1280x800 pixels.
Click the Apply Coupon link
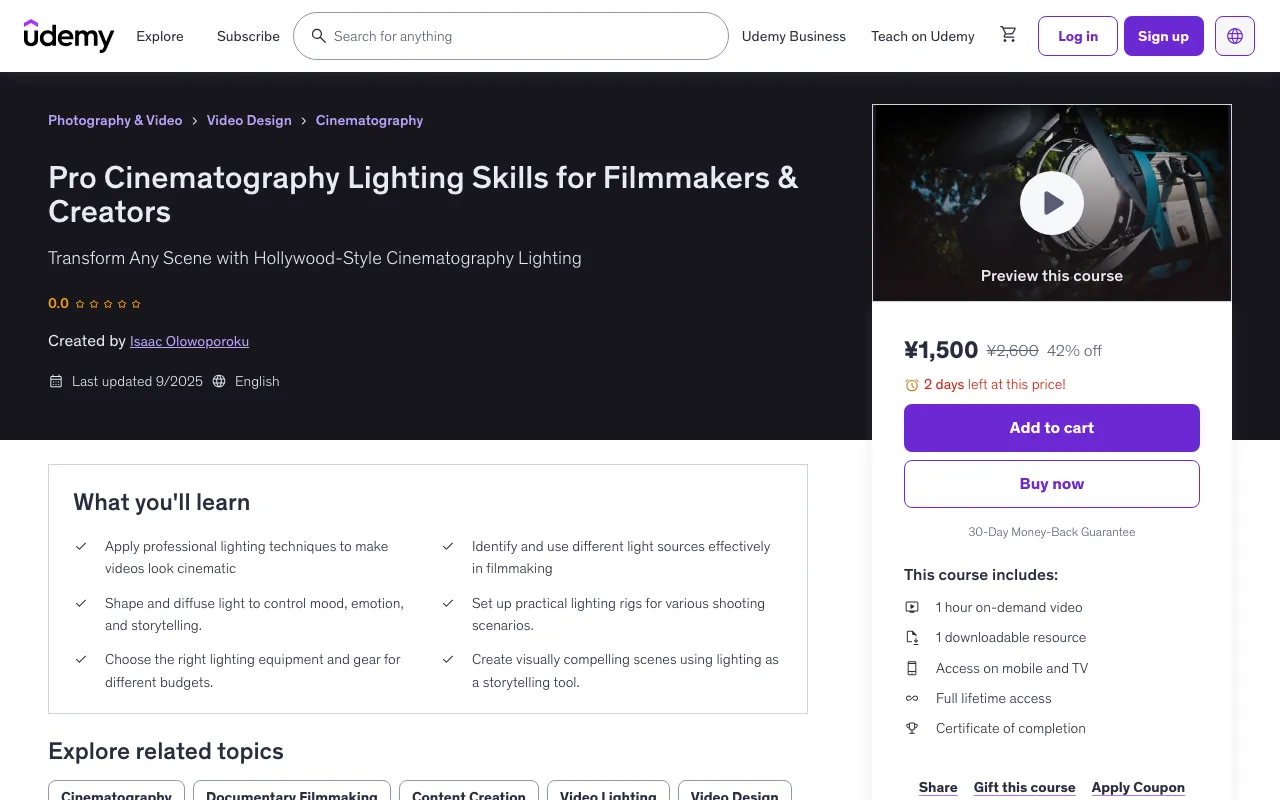(1137, 787)
